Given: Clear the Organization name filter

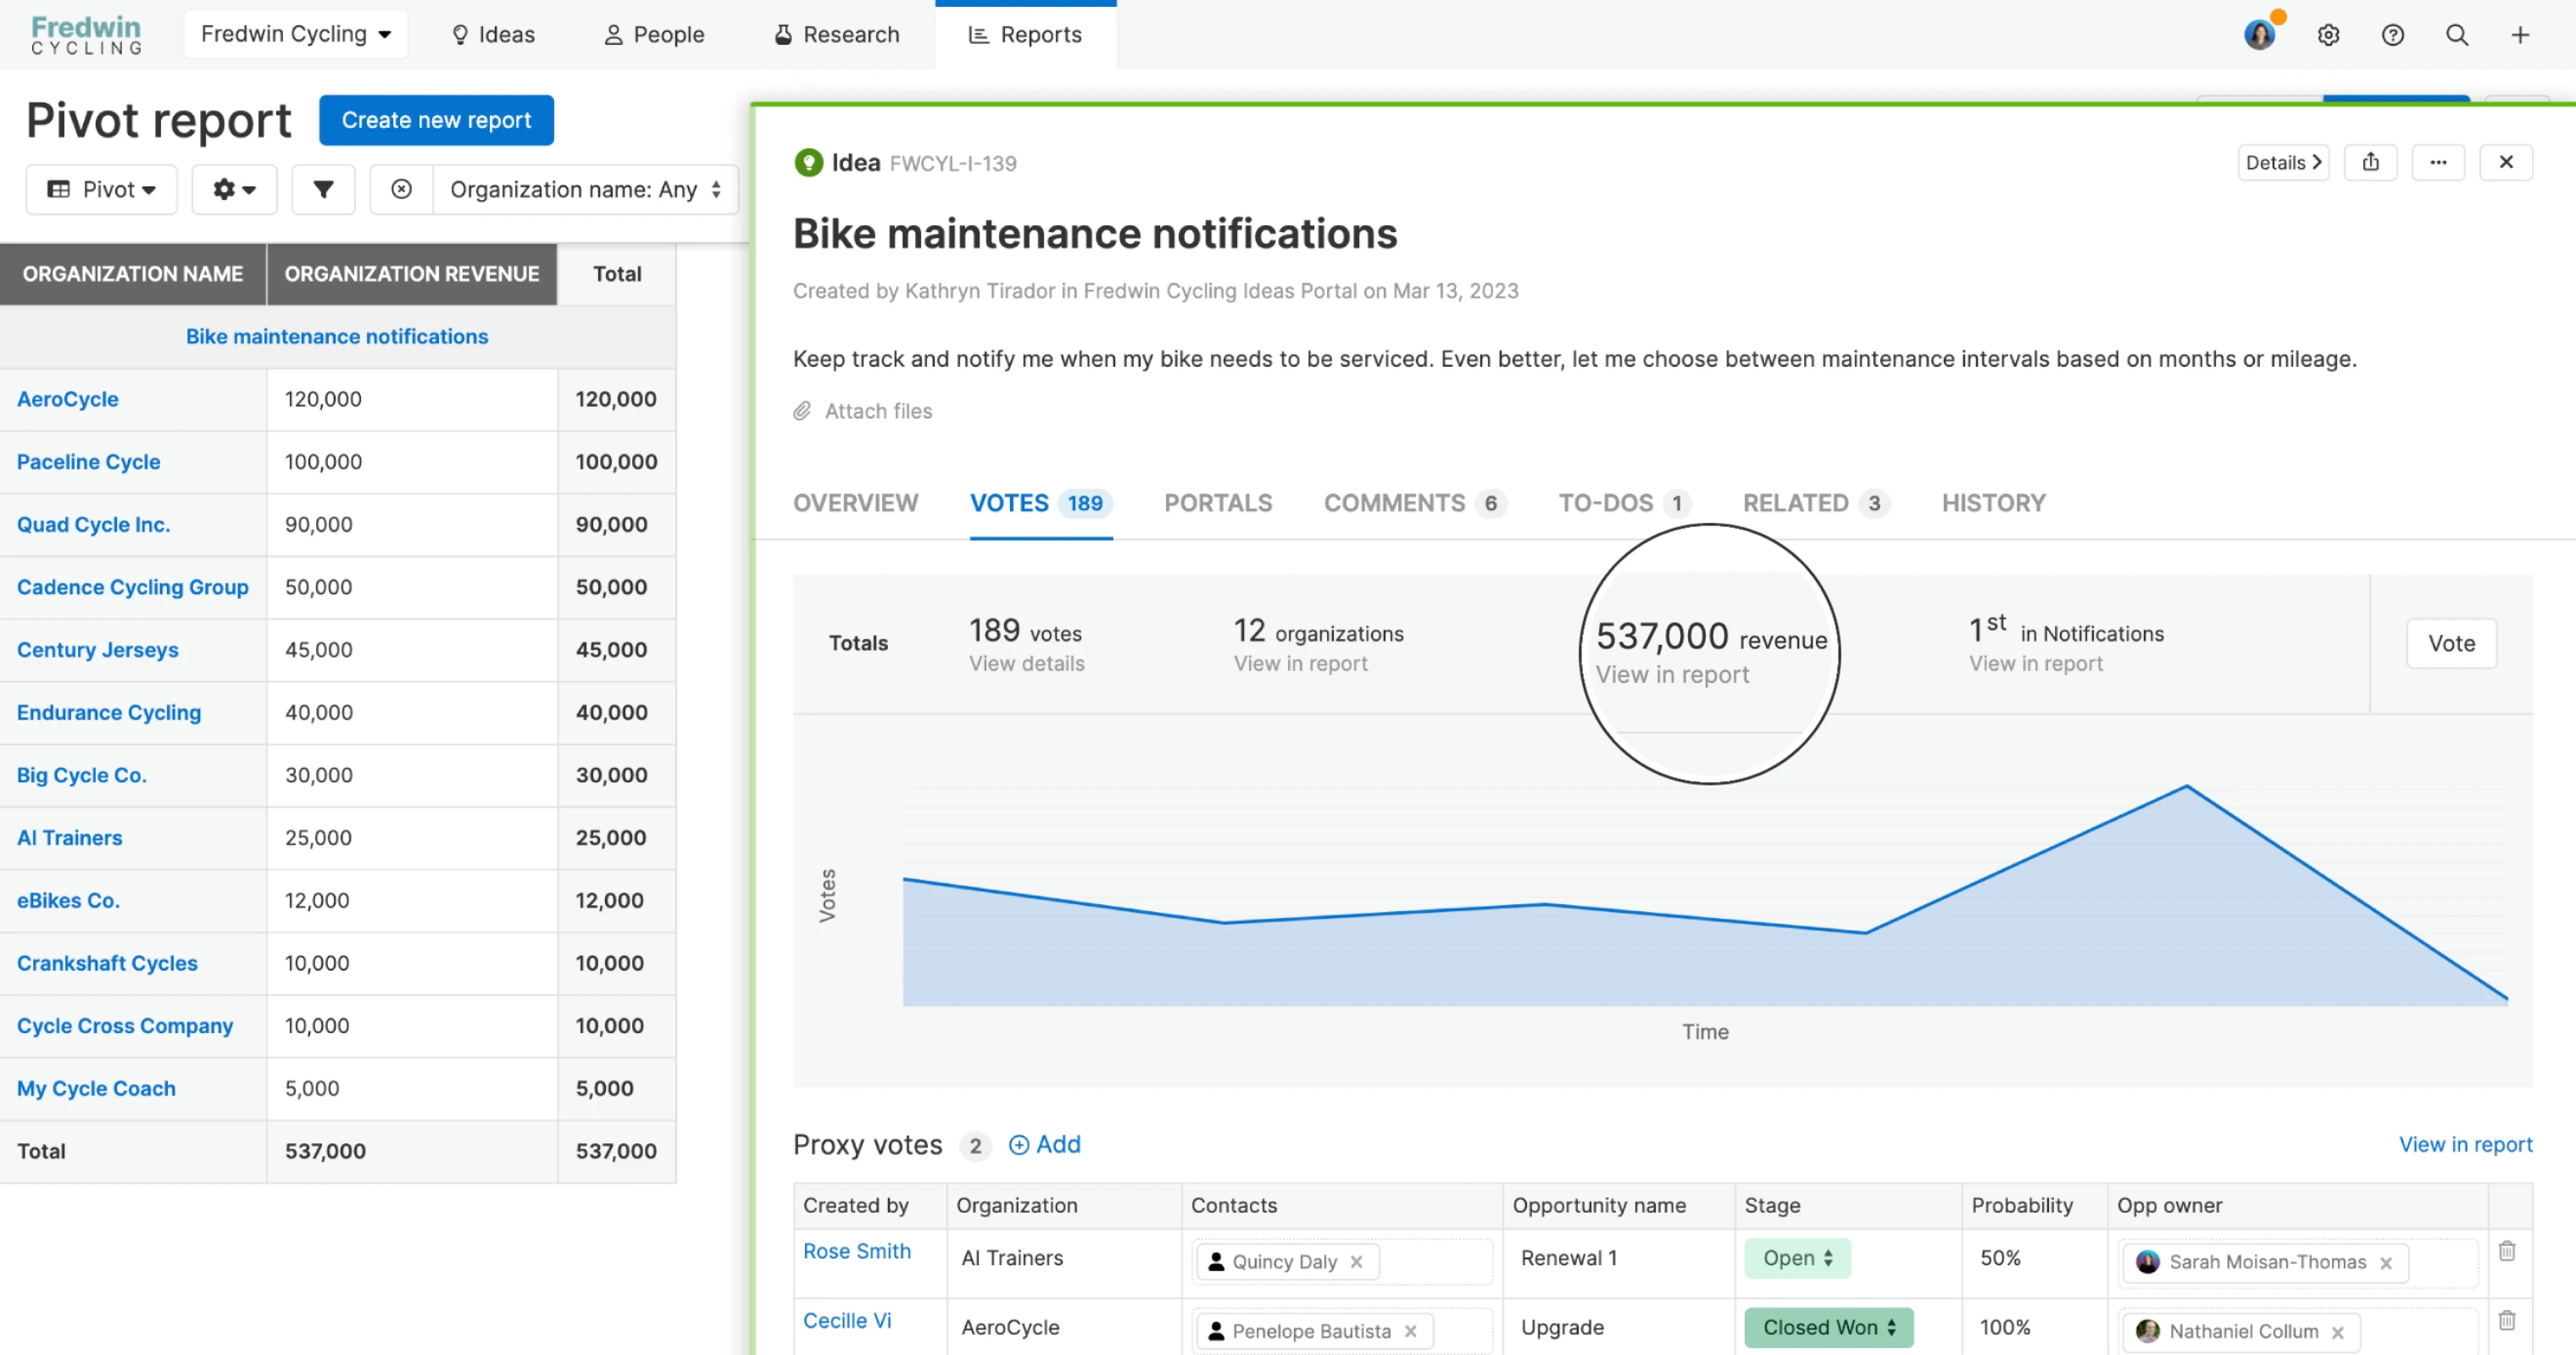Looking at the screenshot, I should tap(401, 189).
